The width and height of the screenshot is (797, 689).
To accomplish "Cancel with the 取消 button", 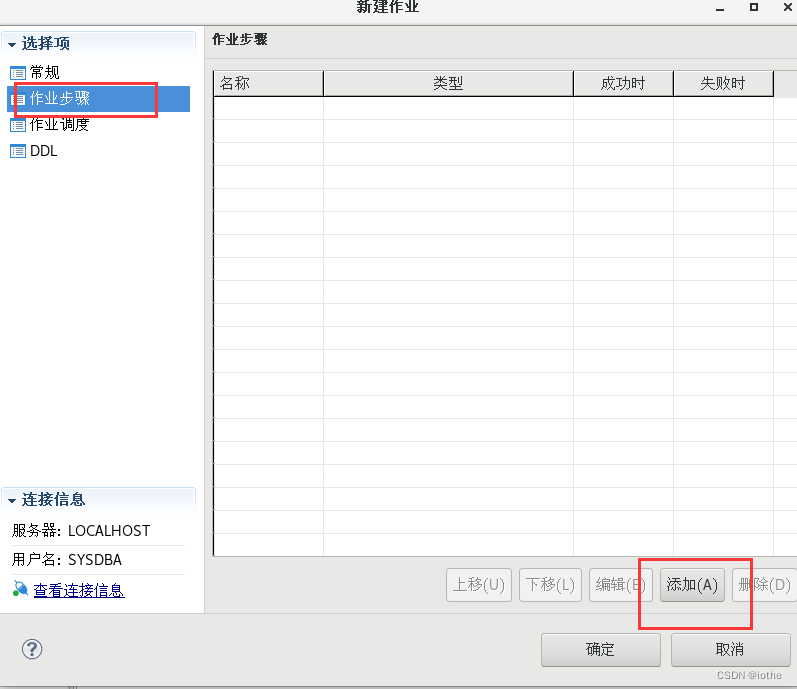I will pos(730,649).
